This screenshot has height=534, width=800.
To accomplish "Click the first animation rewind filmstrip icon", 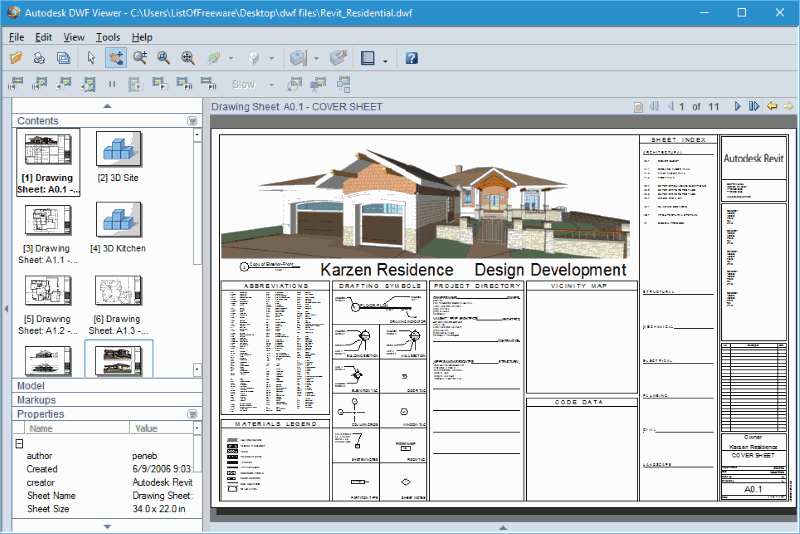I will click(x=16, y=84).
